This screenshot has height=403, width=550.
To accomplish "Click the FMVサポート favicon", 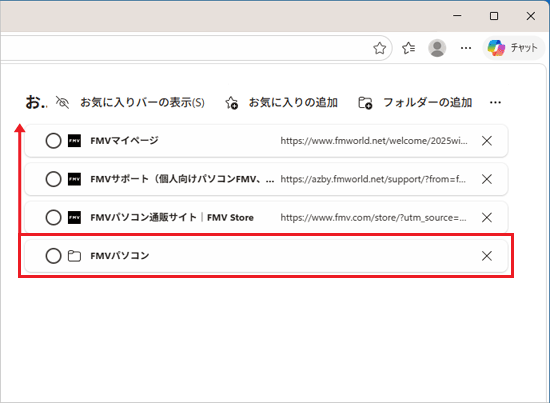I will coord(74,179).
